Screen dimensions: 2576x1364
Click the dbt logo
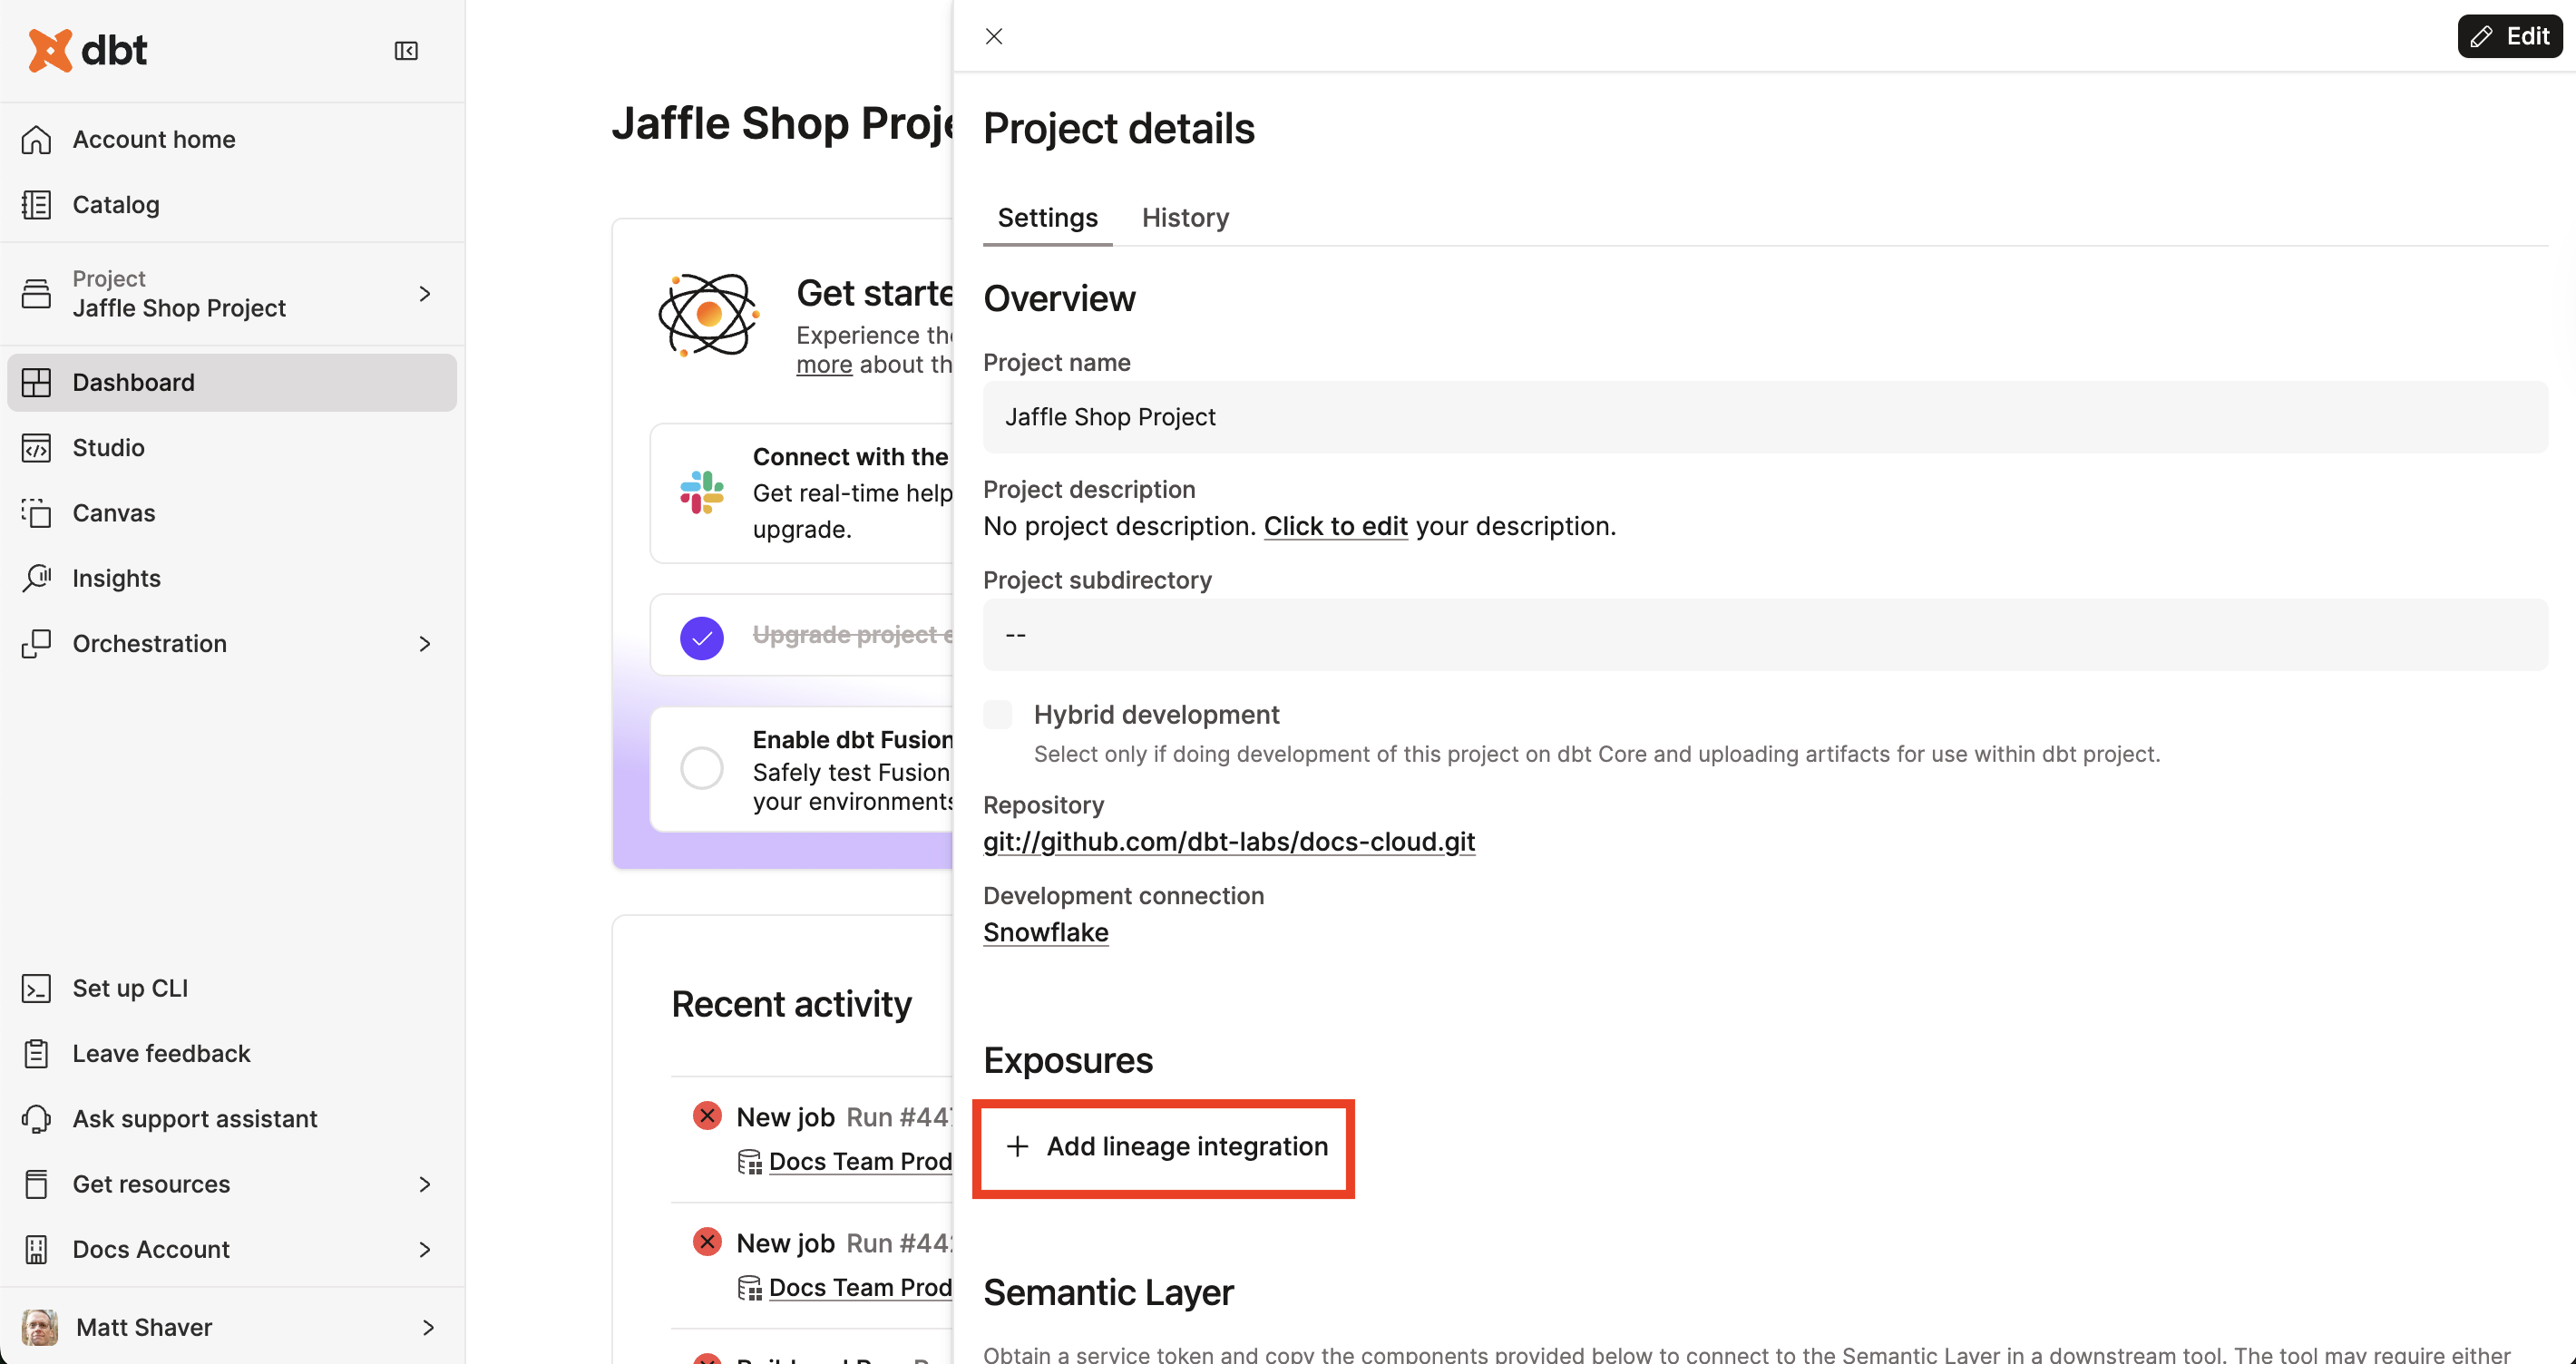(x=88, y=50)
